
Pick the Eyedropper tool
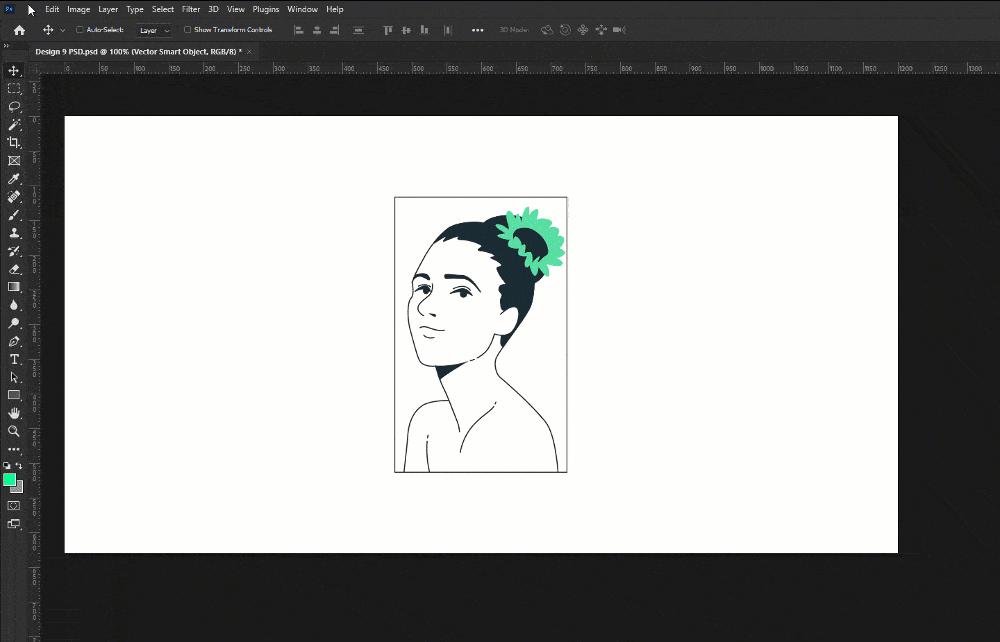pyautogui.click(x=14, y=179)
